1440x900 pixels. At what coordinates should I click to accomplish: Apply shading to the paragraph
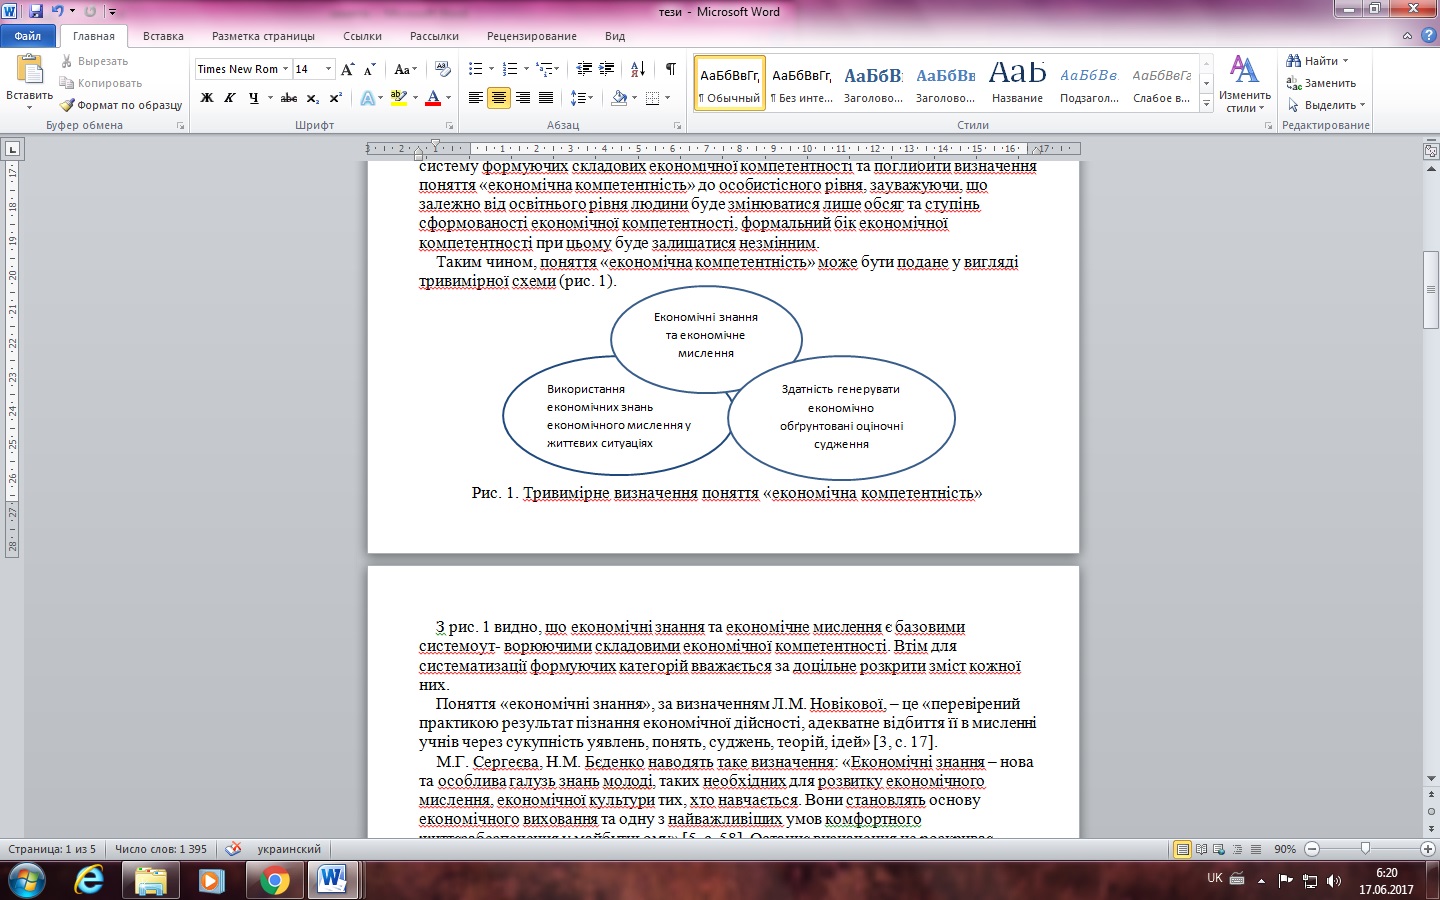(619, 98)
